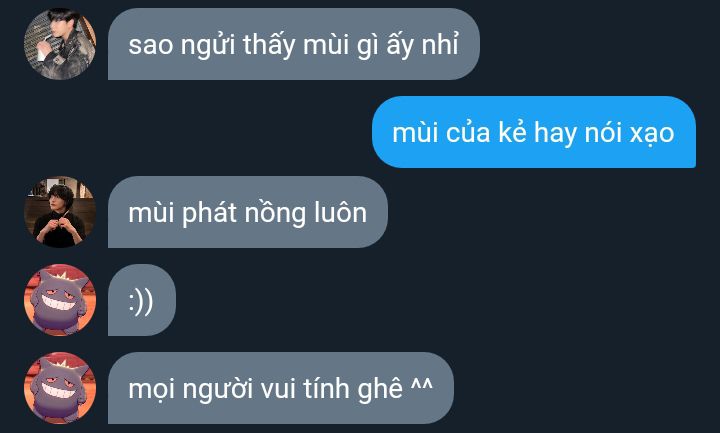
Task: Tap the avatar of person in black shirt
Action: [x=60, y=212]
